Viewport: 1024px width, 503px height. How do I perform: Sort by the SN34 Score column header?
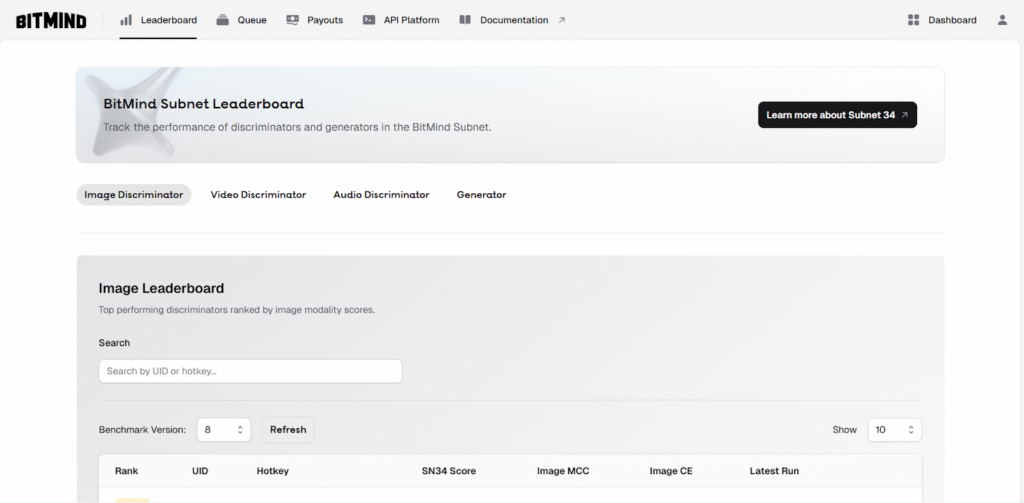pos(449,471)
